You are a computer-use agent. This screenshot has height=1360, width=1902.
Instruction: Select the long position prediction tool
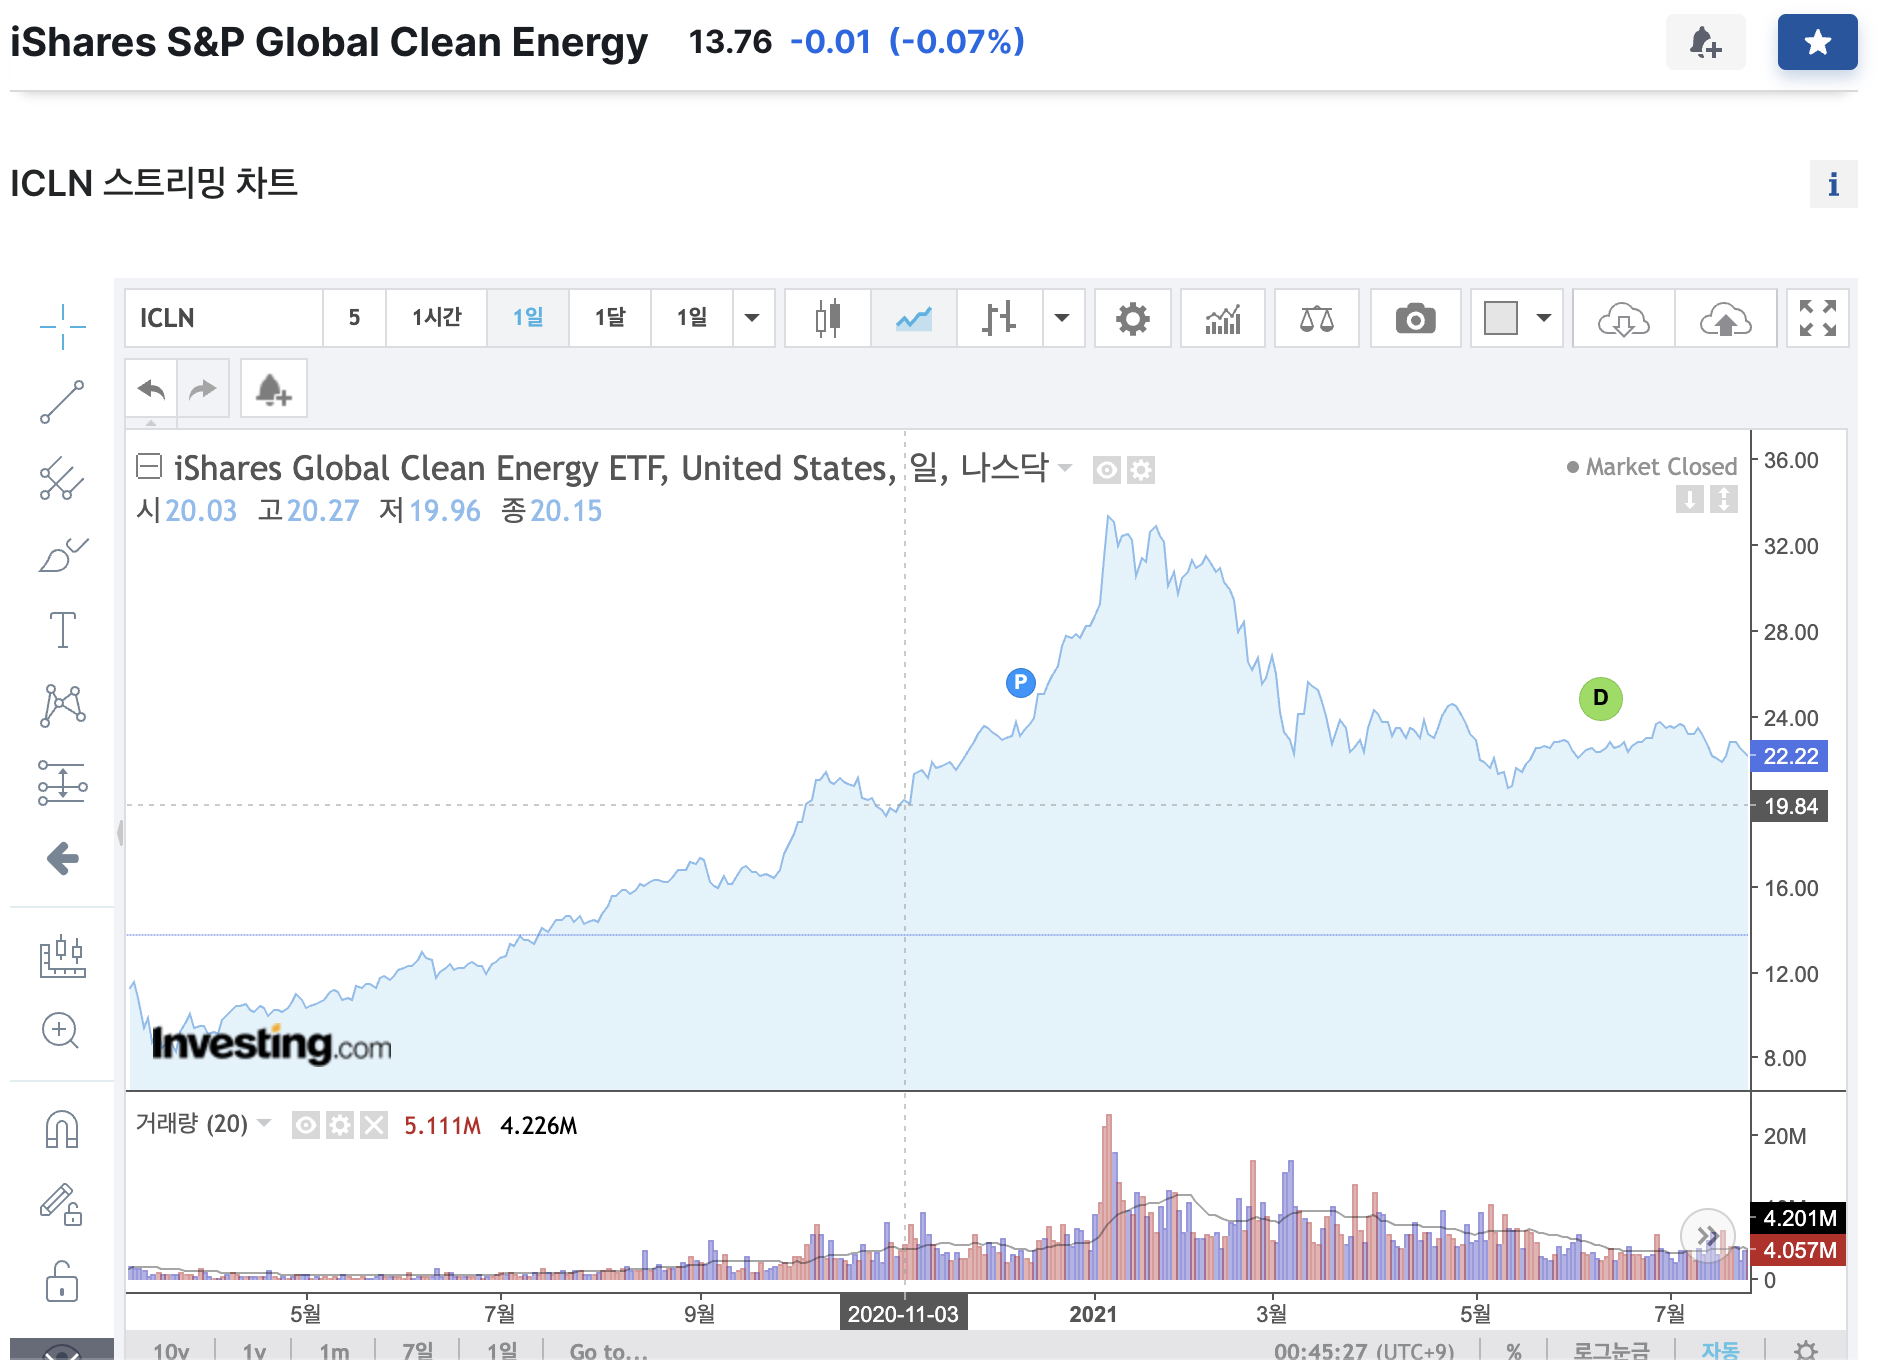[62, 782]
